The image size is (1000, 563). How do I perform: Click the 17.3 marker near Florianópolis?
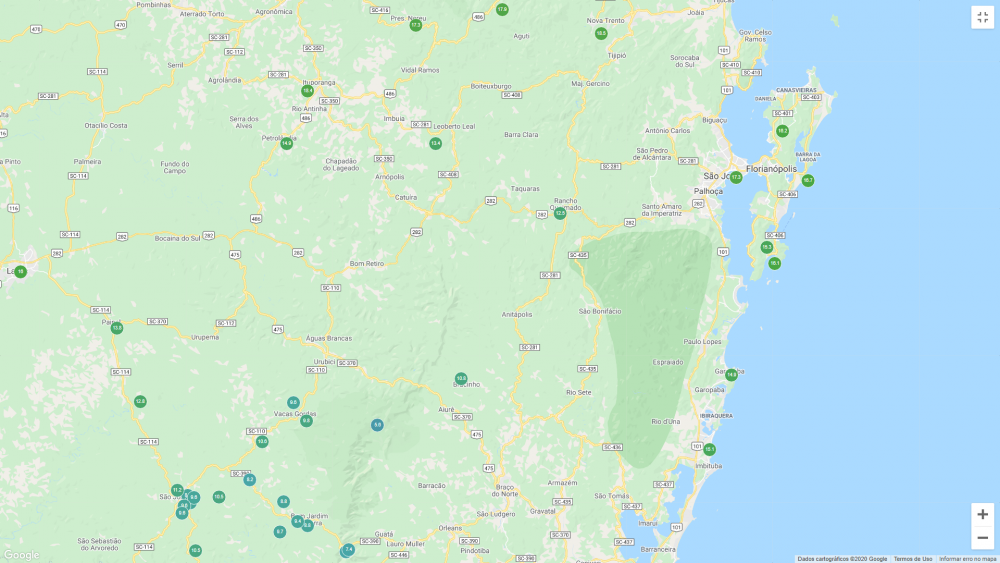(736, 177)
